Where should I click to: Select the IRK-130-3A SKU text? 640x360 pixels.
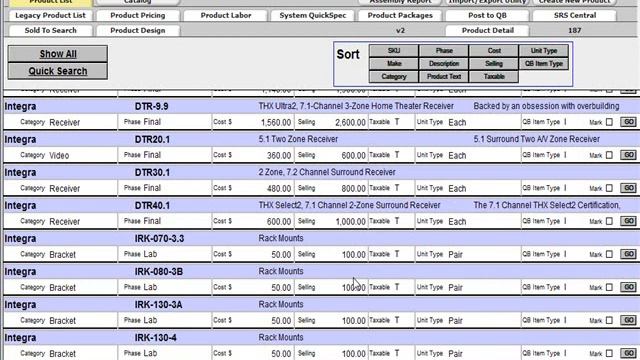click(x=158, y=305)
